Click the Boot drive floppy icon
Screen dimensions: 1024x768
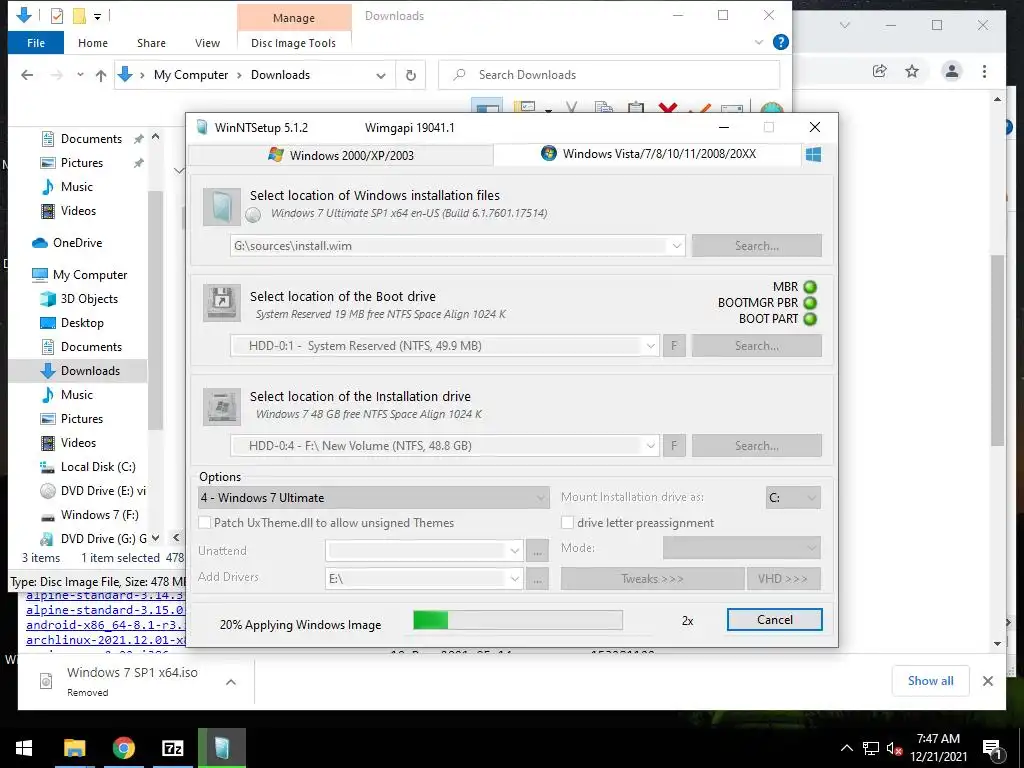(x=221, y=302)
